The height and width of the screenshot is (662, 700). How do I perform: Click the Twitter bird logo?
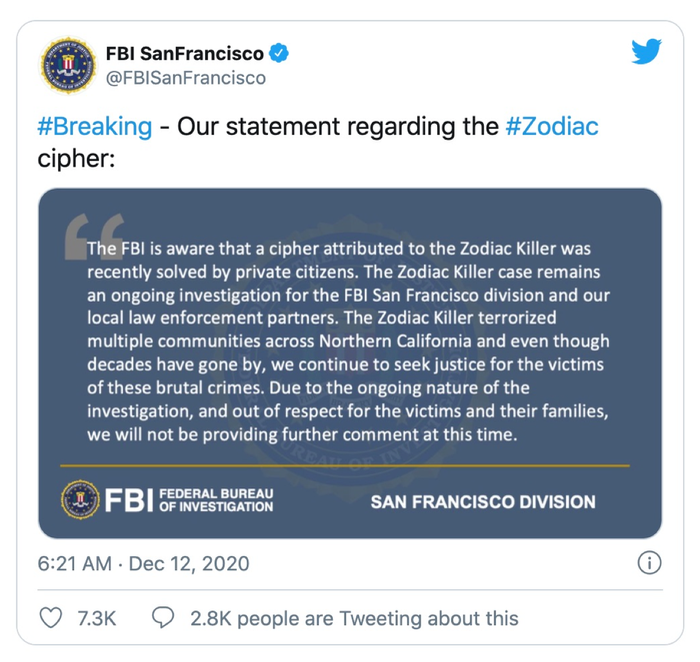(646, 52)
